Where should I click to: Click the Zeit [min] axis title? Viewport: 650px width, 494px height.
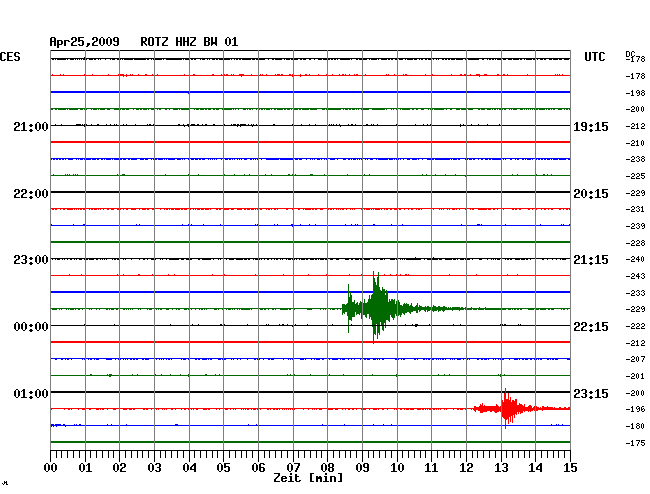(x=308, y=478)
